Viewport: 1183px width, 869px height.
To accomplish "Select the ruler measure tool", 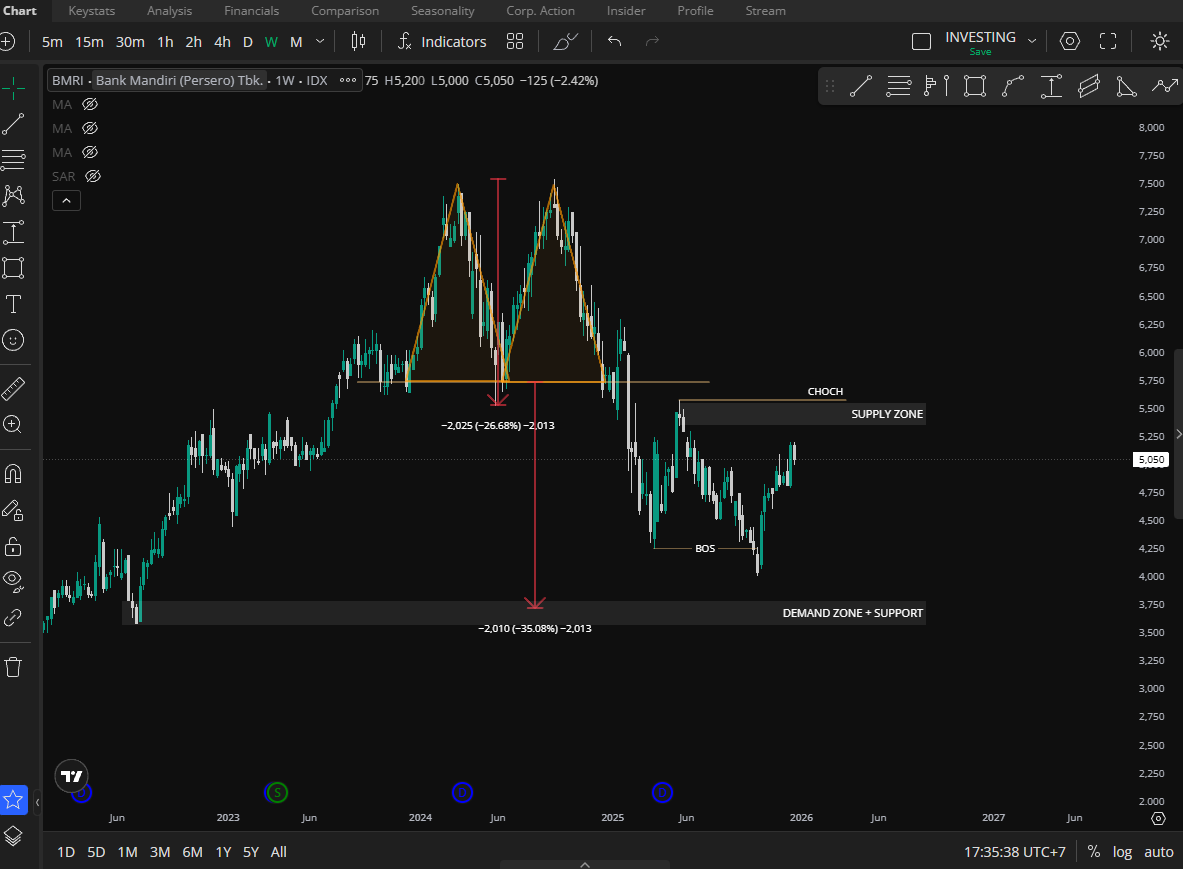I will click(13, 388).
